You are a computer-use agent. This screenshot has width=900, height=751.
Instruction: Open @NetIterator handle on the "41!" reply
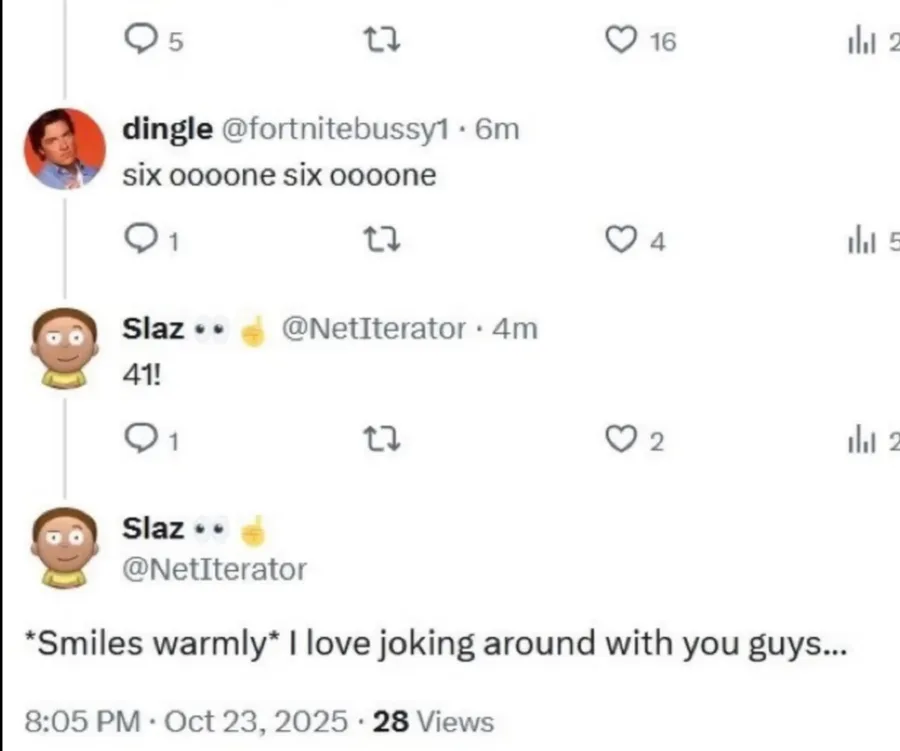374,328
